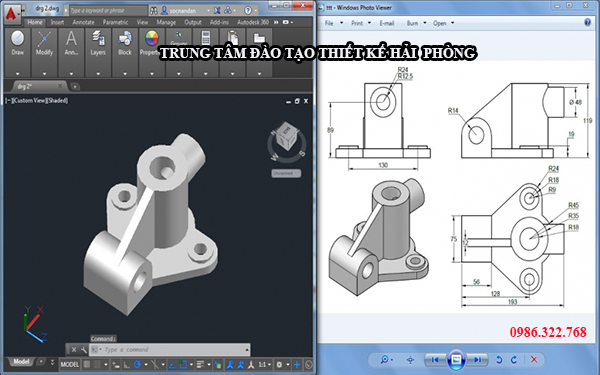600x375 pixels.
Task: Toggle ortho mode in the status bar
Action: click(127, 365)
